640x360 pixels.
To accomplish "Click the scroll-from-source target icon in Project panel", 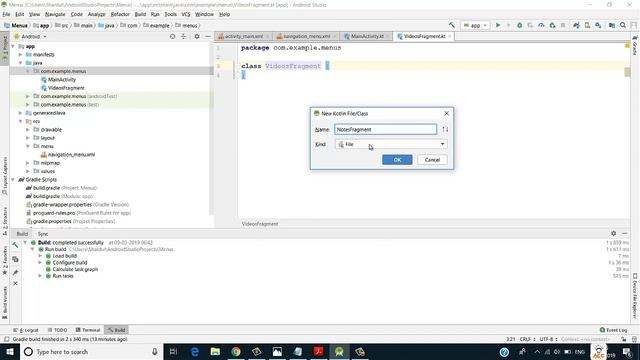I will tap(172, 36).
